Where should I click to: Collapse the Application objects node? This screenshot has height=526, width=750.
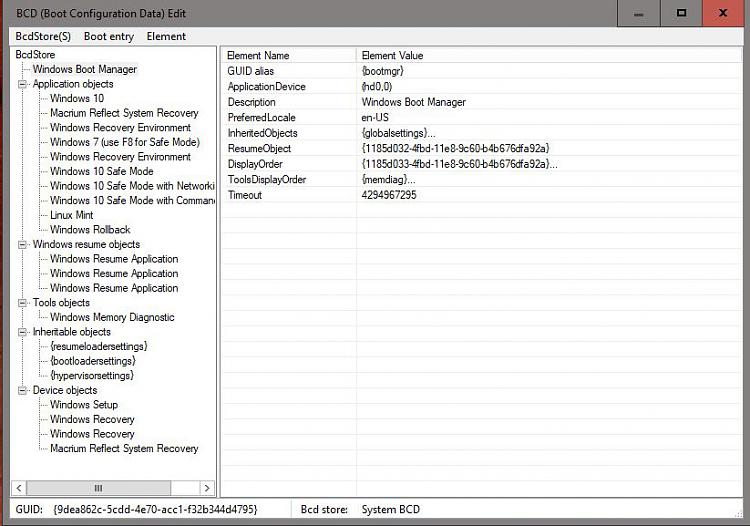tap(22, 84)
